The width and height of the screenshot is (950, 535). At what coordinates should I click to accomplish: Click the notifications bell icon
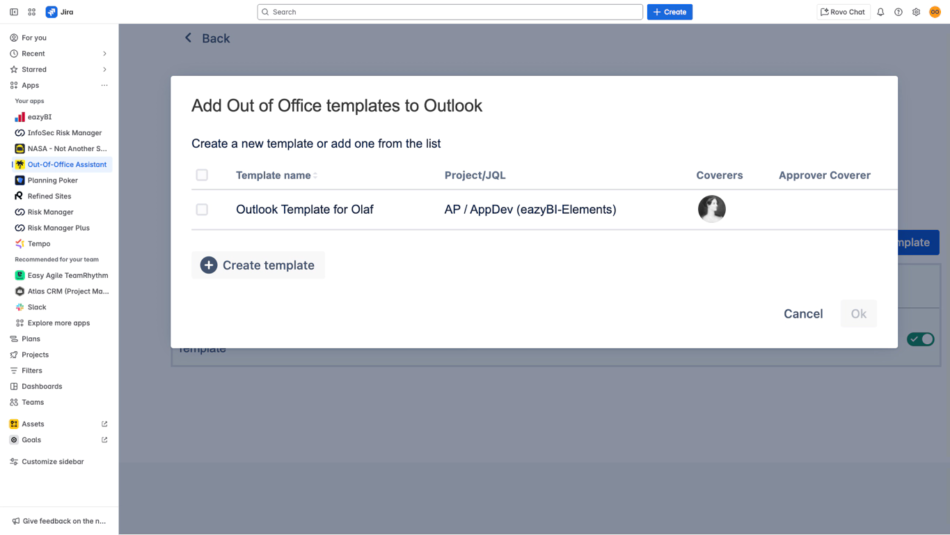pyautogui.click(x=881, y=12)
